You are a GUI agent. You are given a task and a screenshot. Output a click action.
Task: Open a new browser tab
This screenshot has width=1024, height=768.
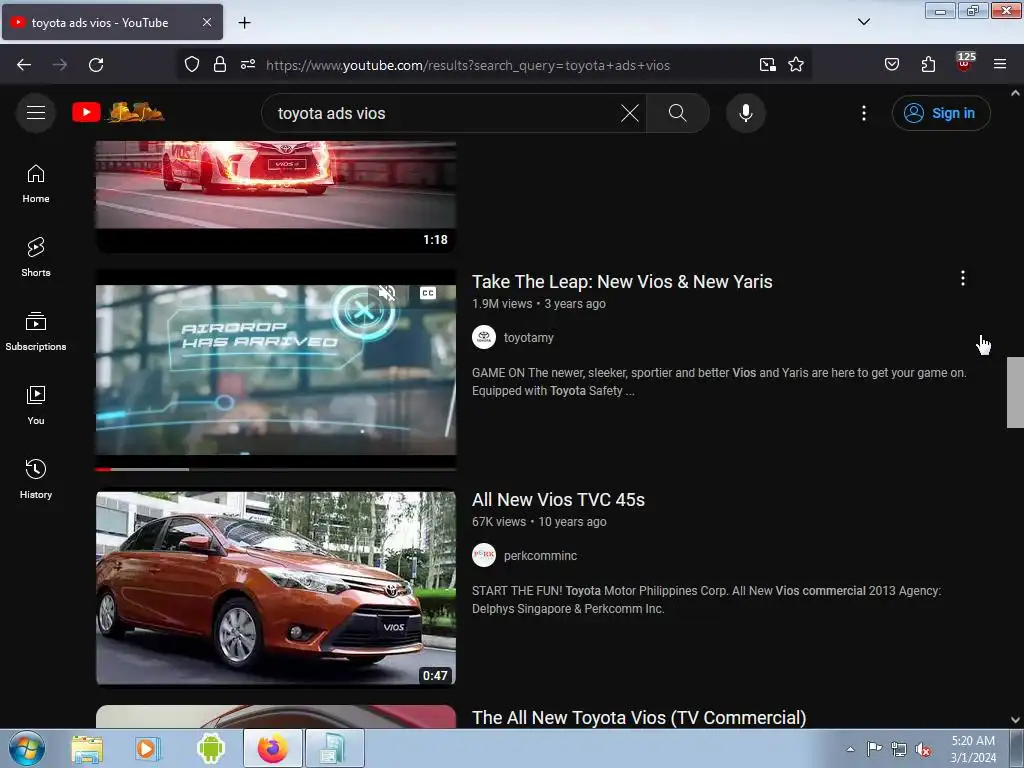(244, 22)
